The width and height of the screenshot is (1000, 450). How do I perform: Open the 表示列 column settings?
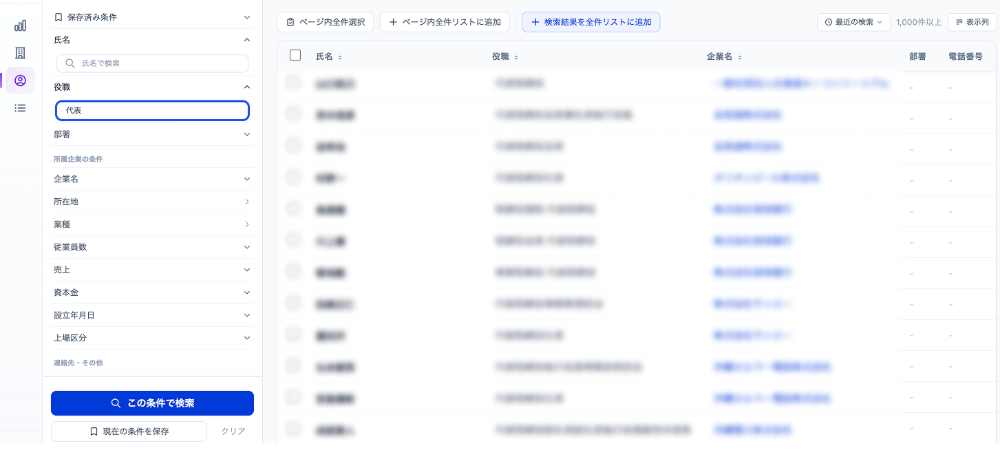pos(972,22)
